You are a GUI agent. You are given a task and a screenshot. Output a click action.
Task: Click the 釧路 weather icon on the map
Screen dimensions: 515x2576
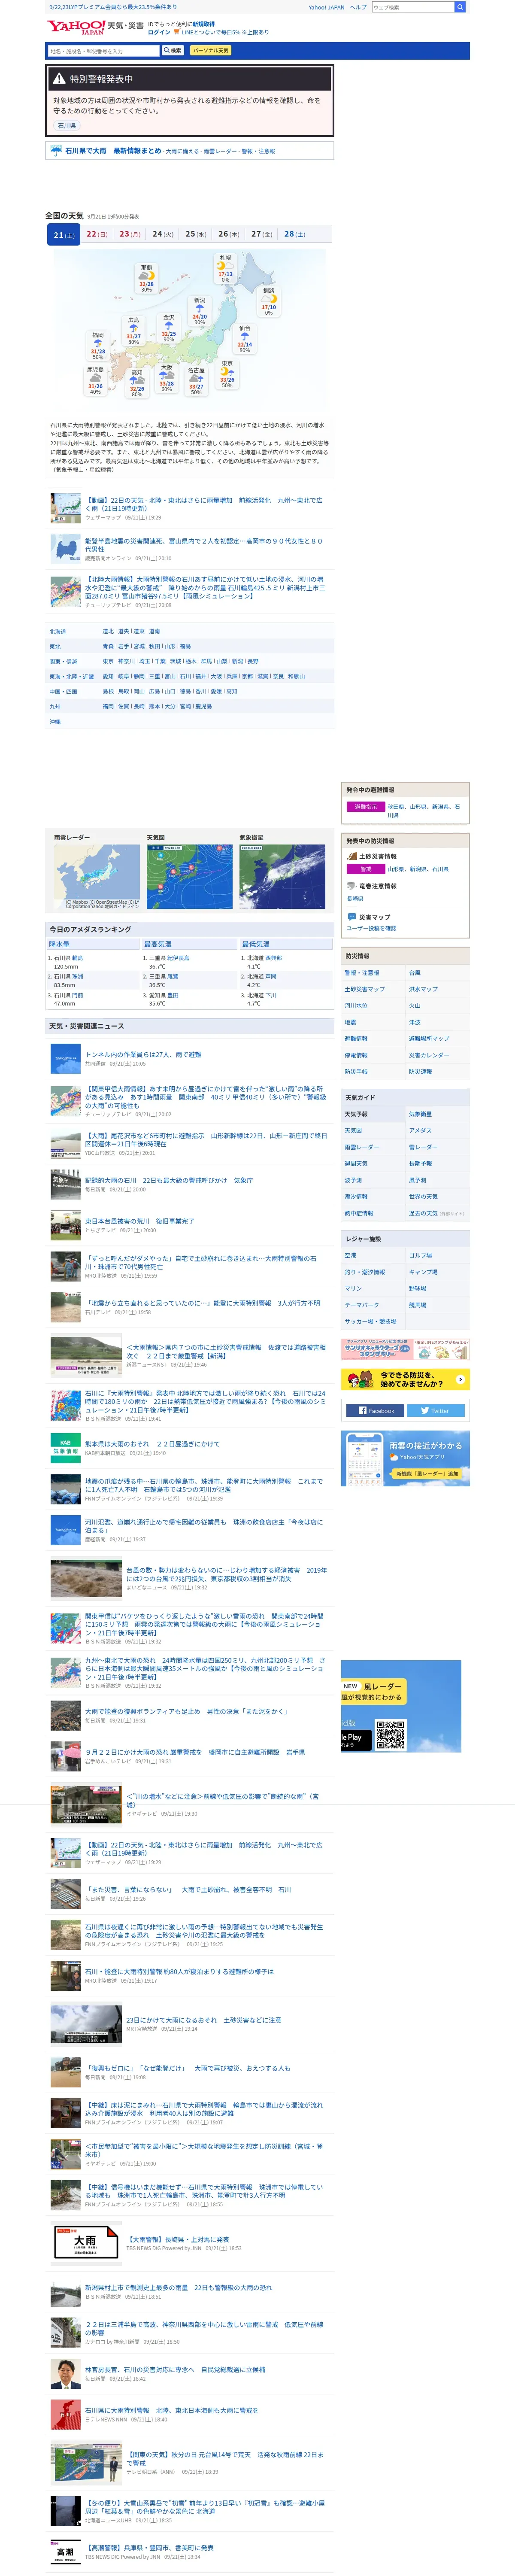coord(269,299)
